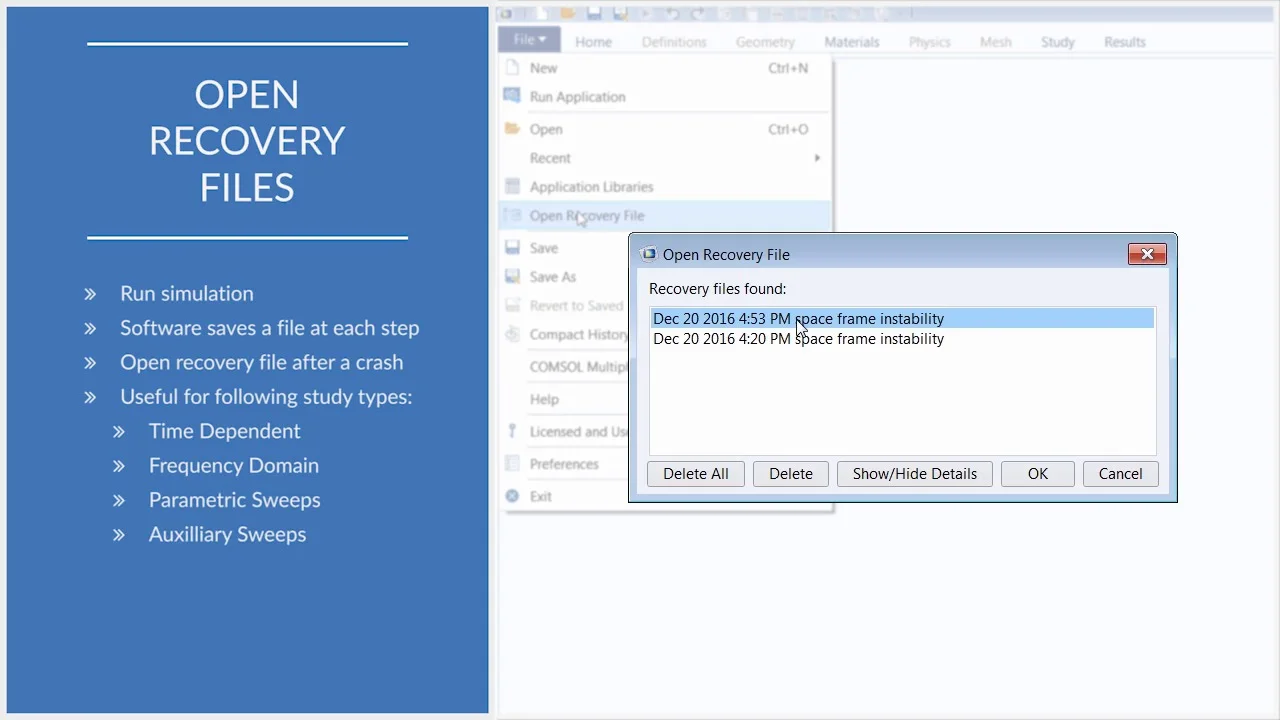Image resolution: width=1280 pixels, height=720 pixels.
Task: Cancel the Open Recovery File dialog
Action: (1120, 474)
